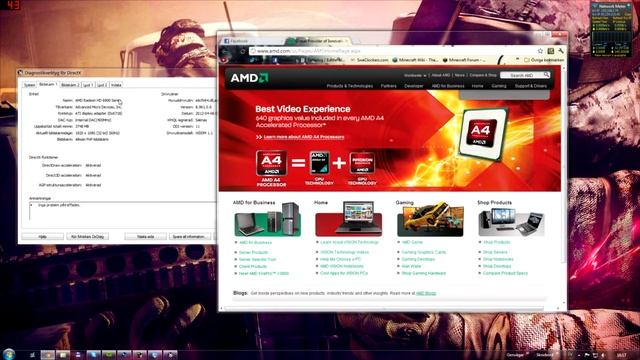Click the Windows Start orb
Image resolution: width=640 pixels, height=360 pixels.
tap(9, 354)
